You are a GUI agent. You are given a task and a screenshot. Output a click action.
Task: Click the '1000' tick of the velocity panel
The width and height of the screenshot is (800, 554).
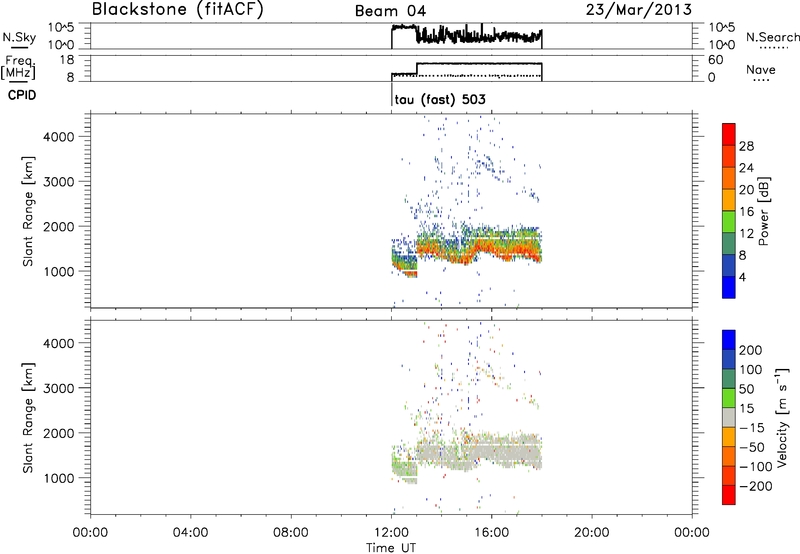tap(58, 478)
